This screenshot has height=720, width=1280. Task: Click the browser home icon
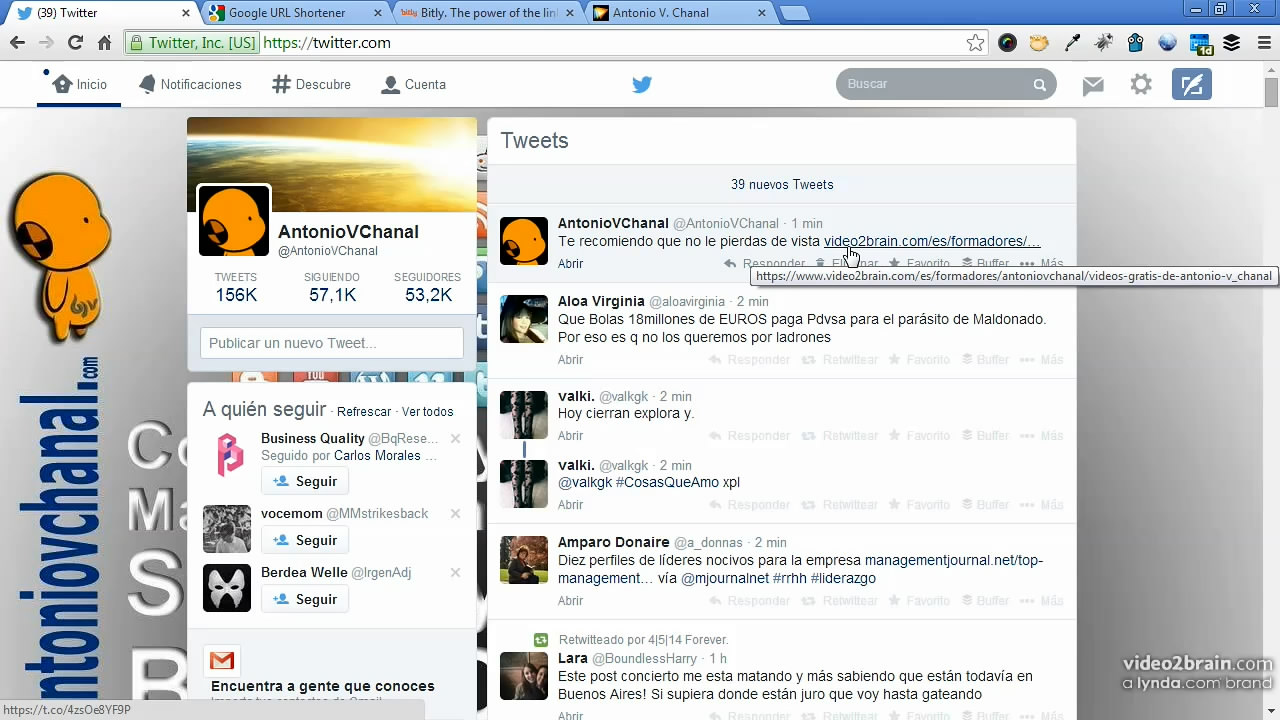click(104, 43)
